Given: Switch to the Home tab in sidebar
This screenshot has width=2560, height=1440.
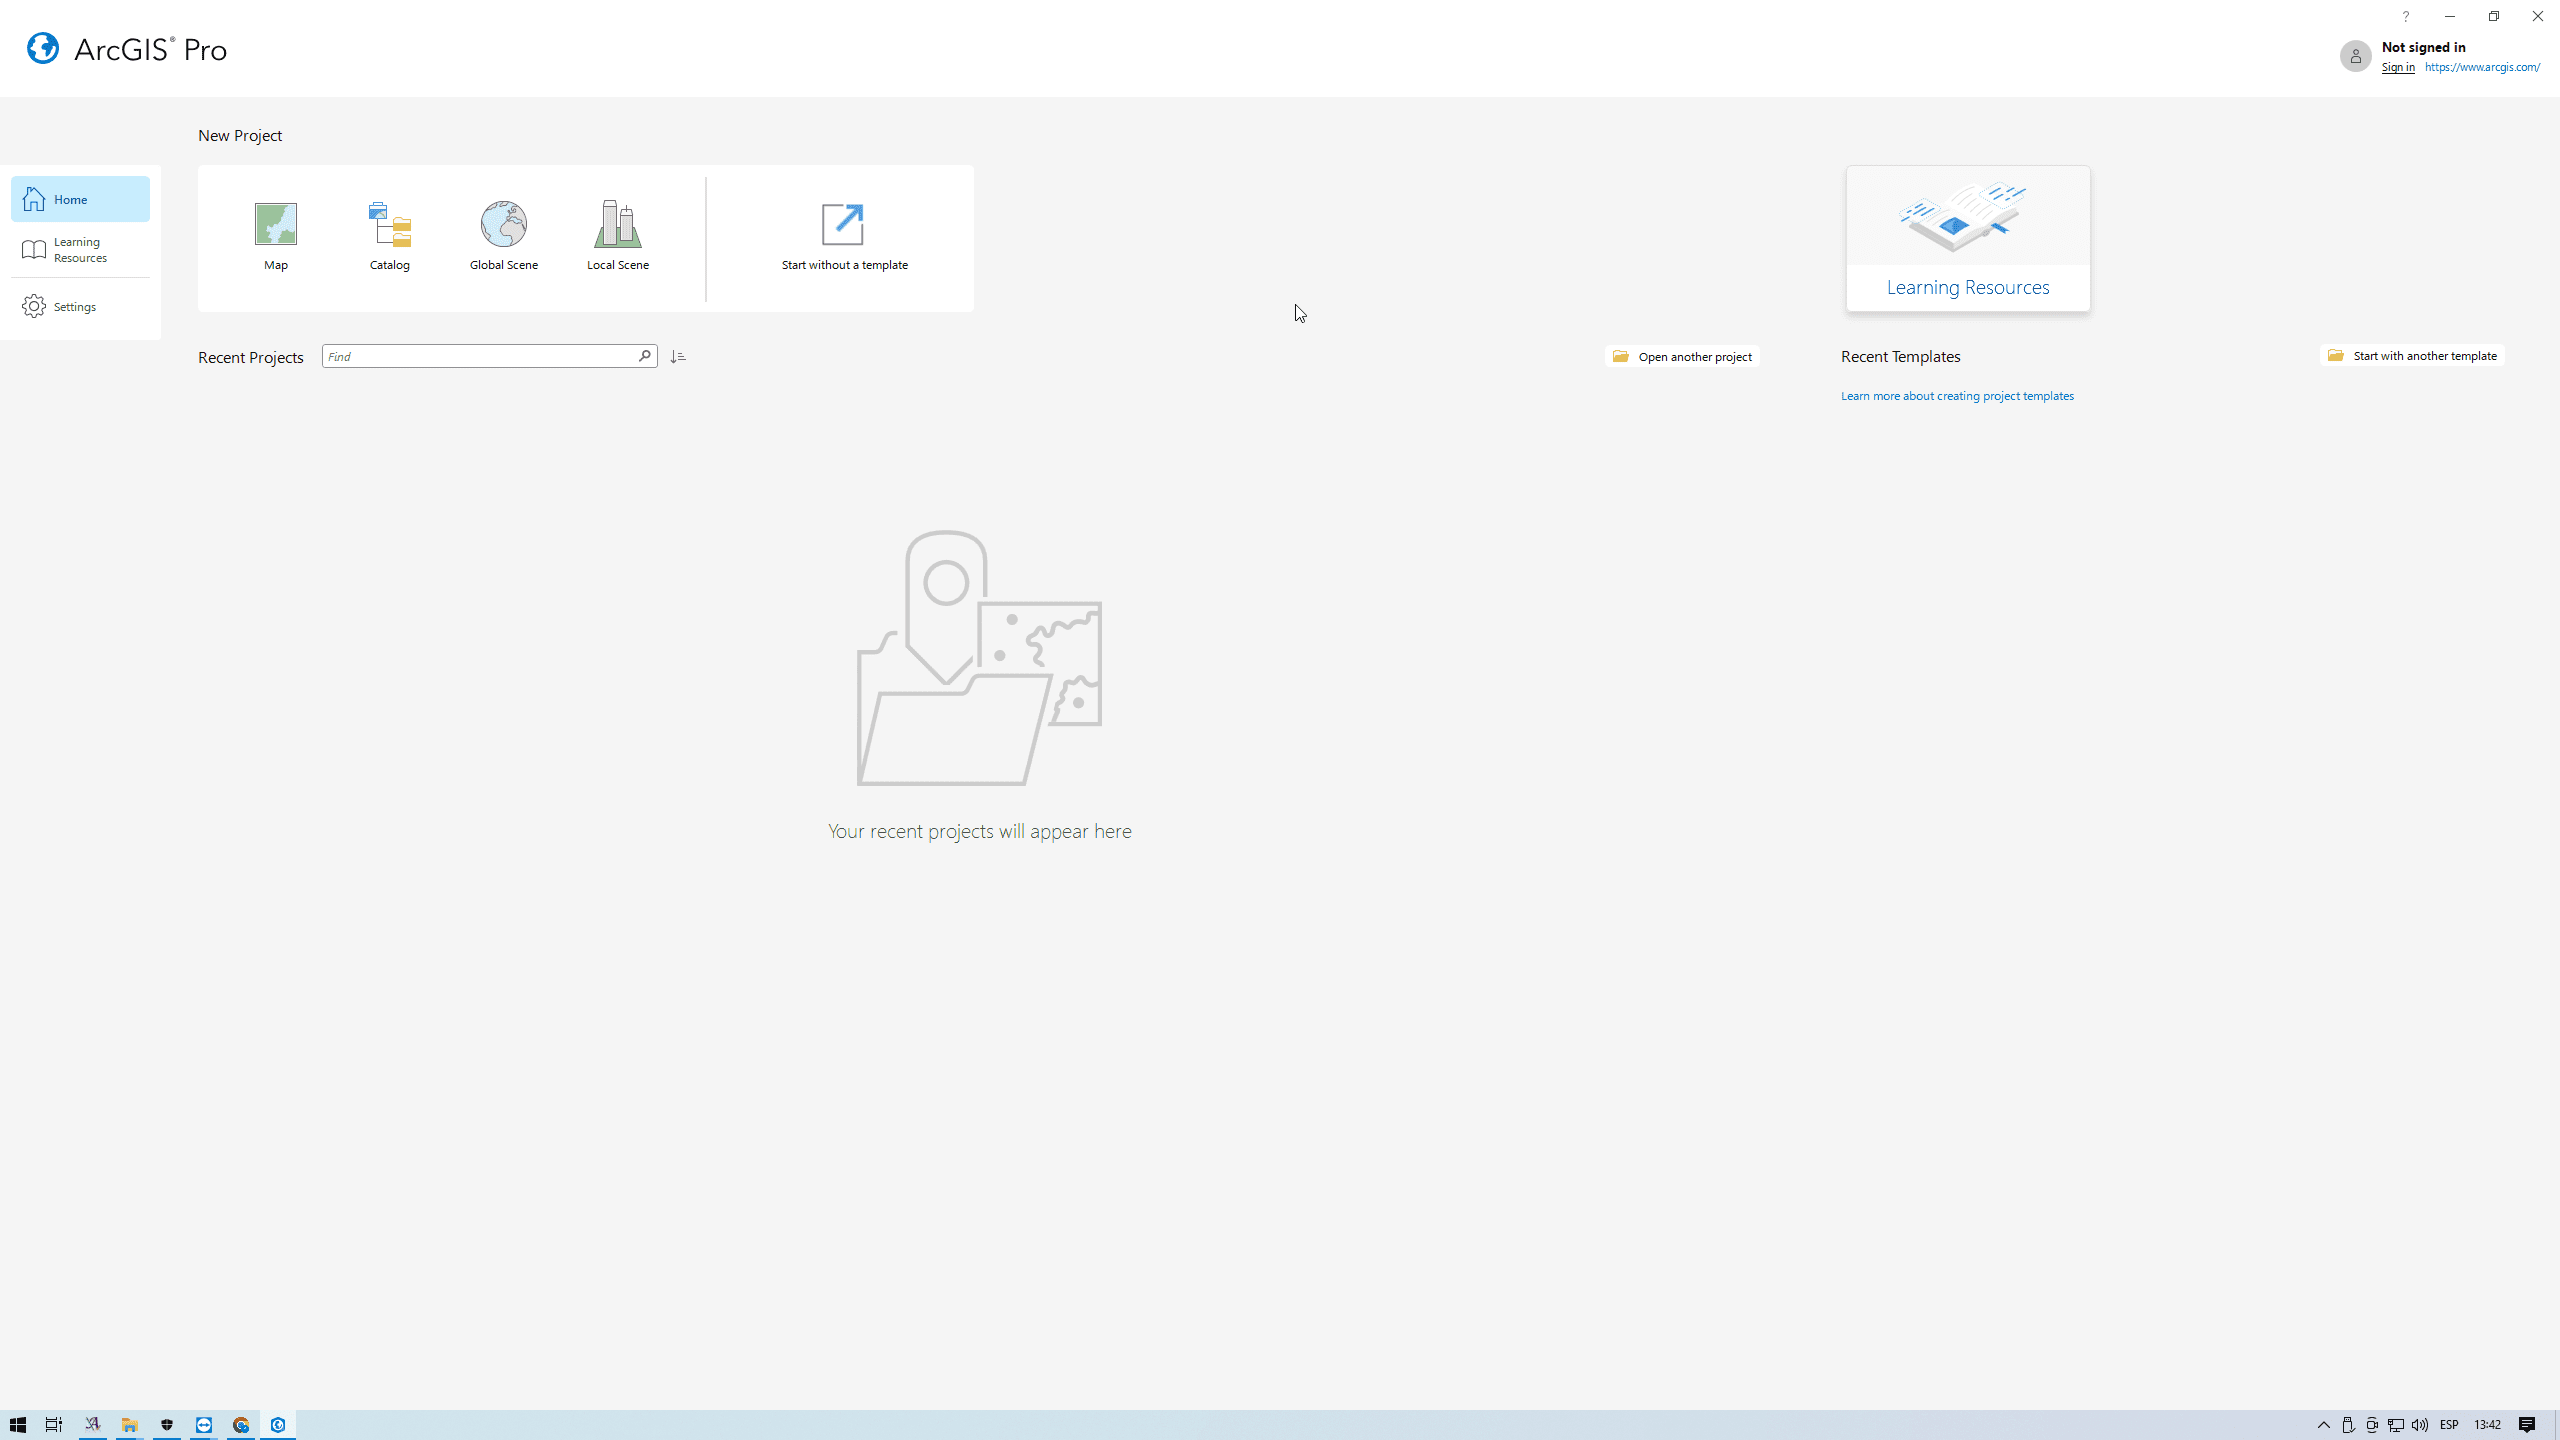Looking at the screenshot, I should tap(80, 199).
